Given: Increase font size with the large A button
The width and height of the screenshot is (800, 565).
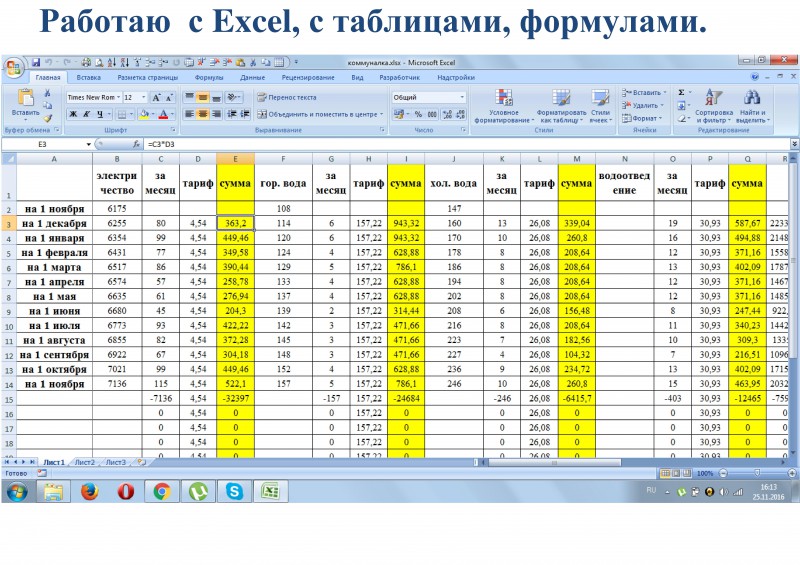Looking at the screenshot, I should pyautogui.click(x=157, y=97).
